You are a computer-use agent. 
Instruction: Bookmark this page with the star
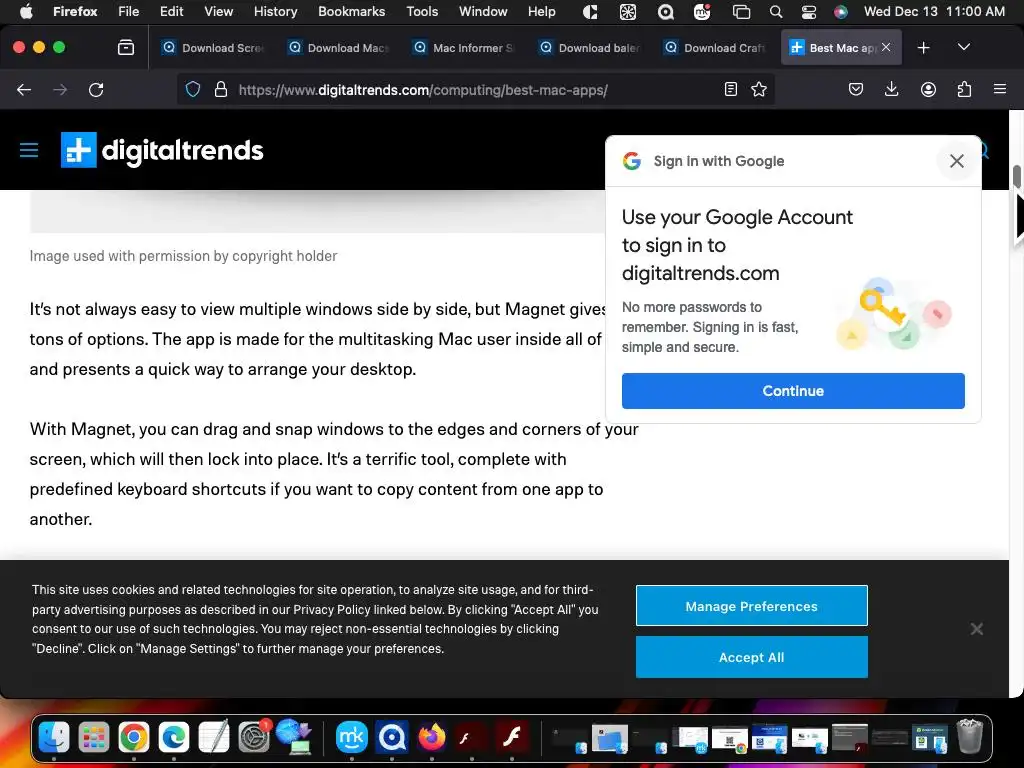coord(759,89)
